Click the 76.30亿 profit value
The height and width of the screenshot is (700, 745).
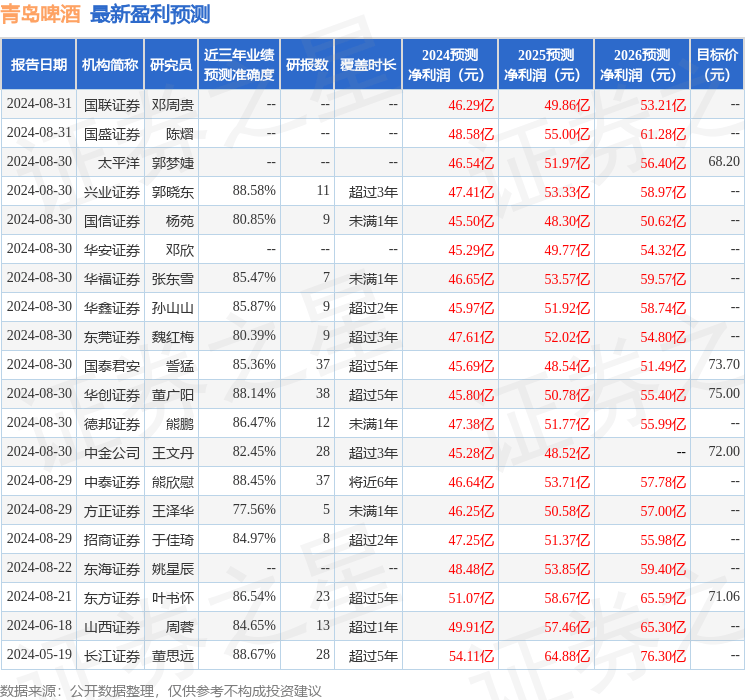click(663, 656)
